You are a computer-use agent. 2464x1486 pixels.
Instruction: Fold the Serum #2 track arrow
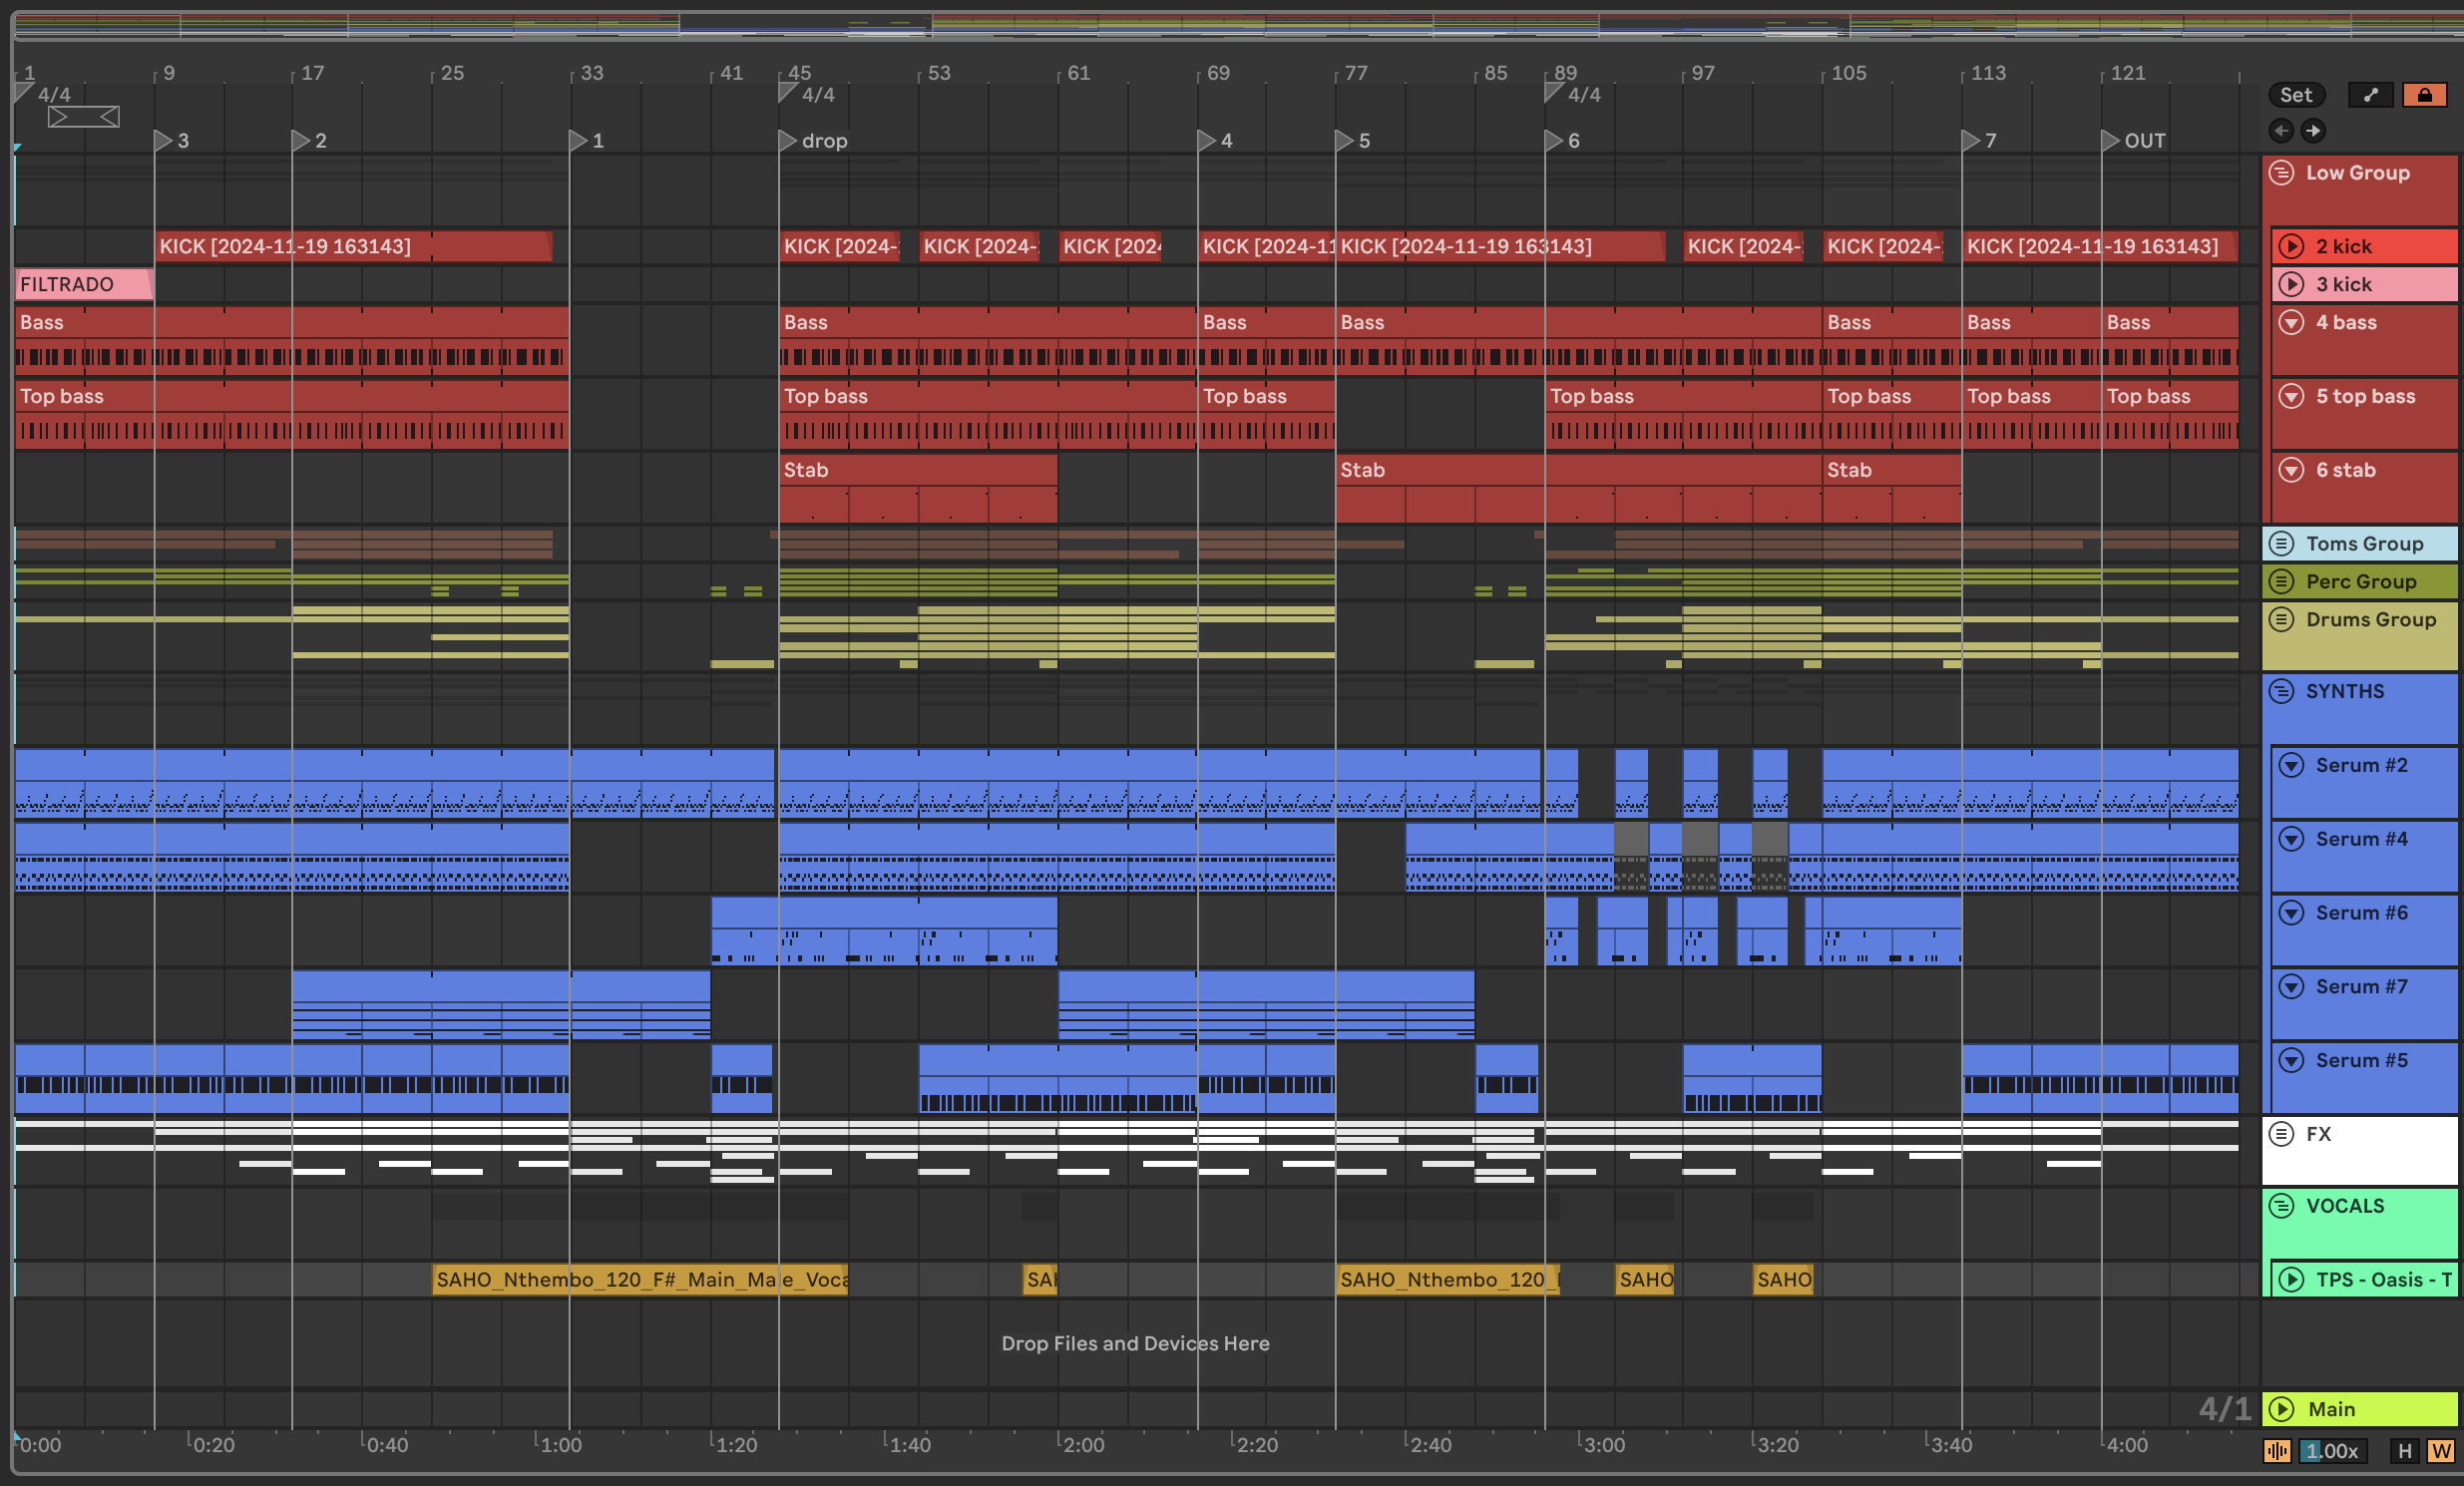[x=2291, y=766]
